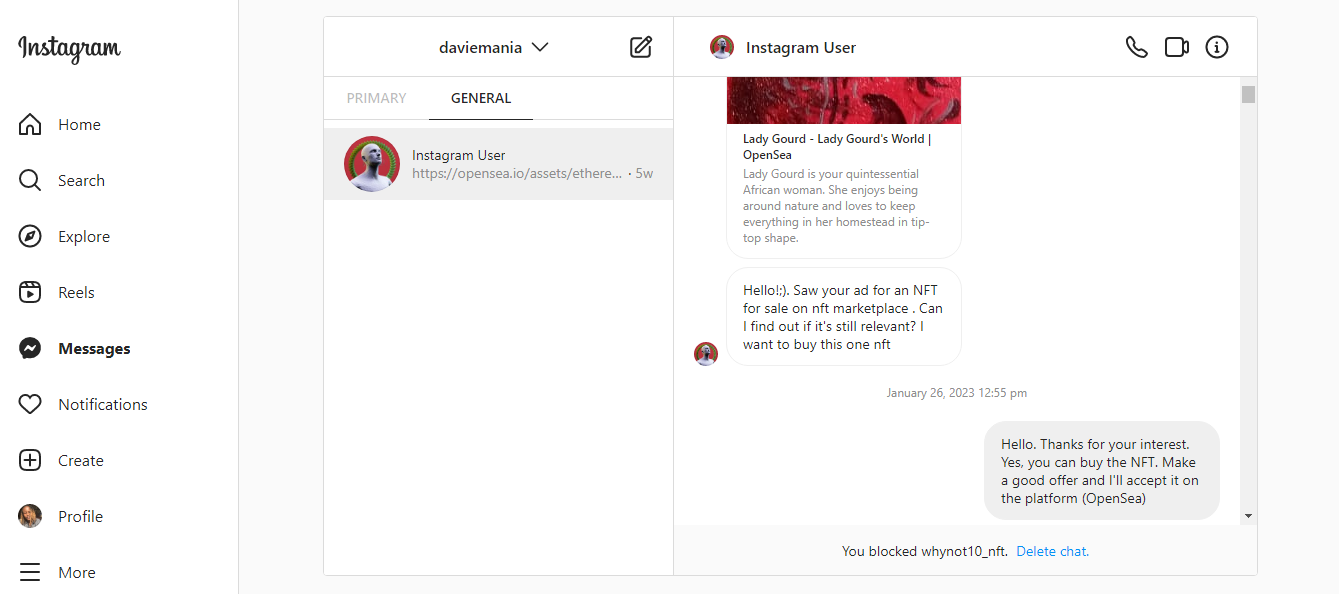This screenshot has width=1339, height=594.
Task: Open the More hamburger menu icon
Action: click(x=30, y=572)
